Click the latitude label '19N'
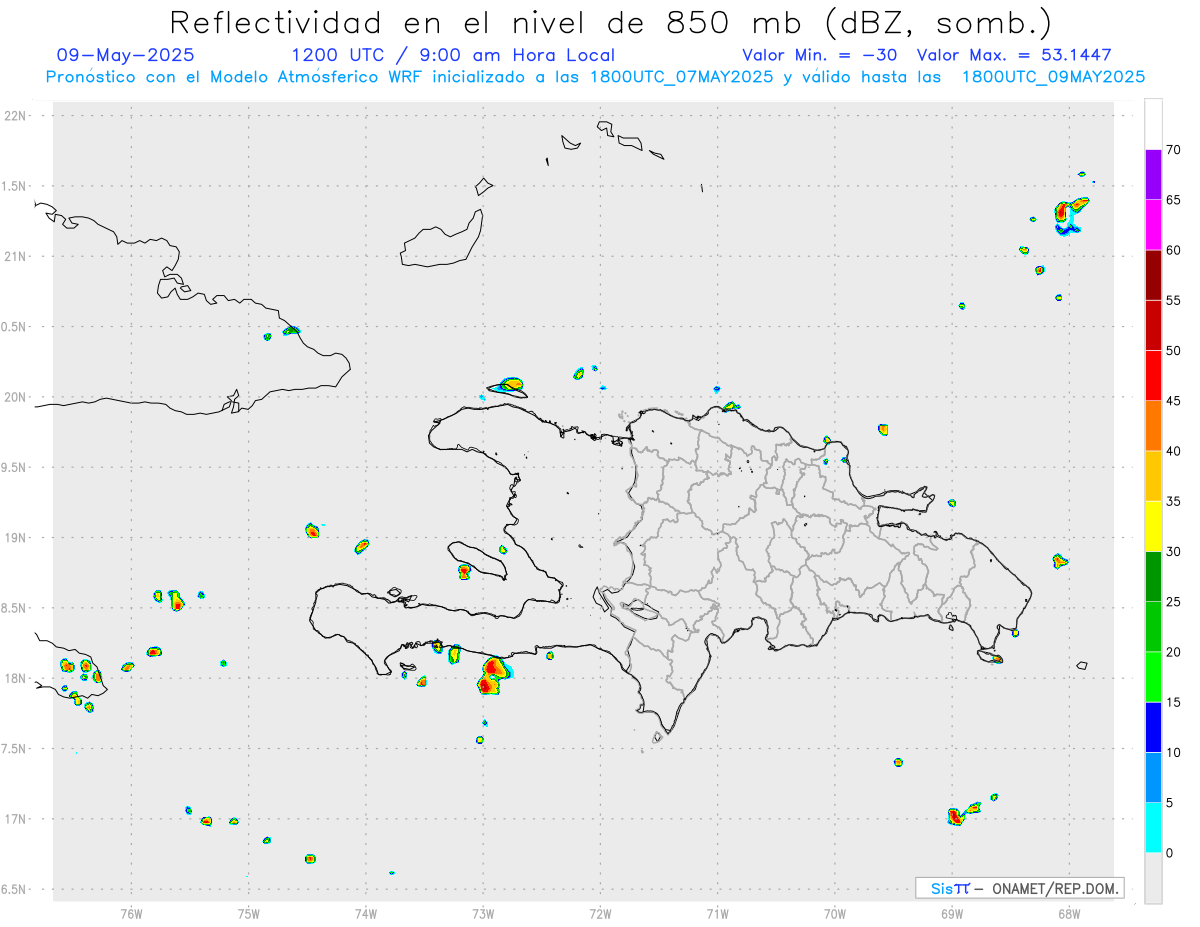Image resolution: width=1200 pixels, height=927 pixels. [x=17, y=537]
